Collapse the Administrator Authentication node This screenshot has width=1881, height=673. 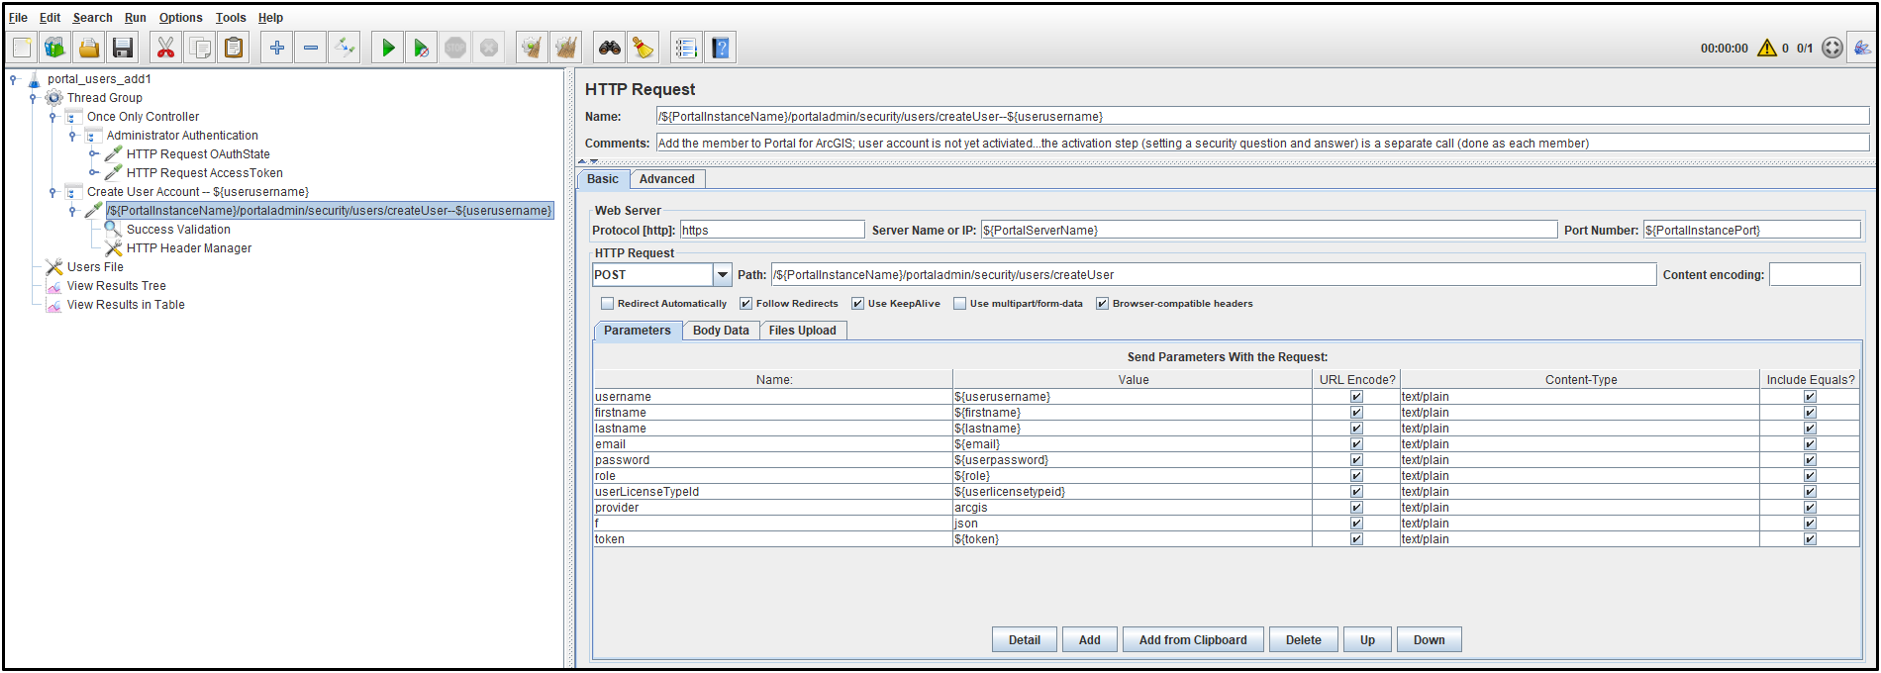click(73, 136)
